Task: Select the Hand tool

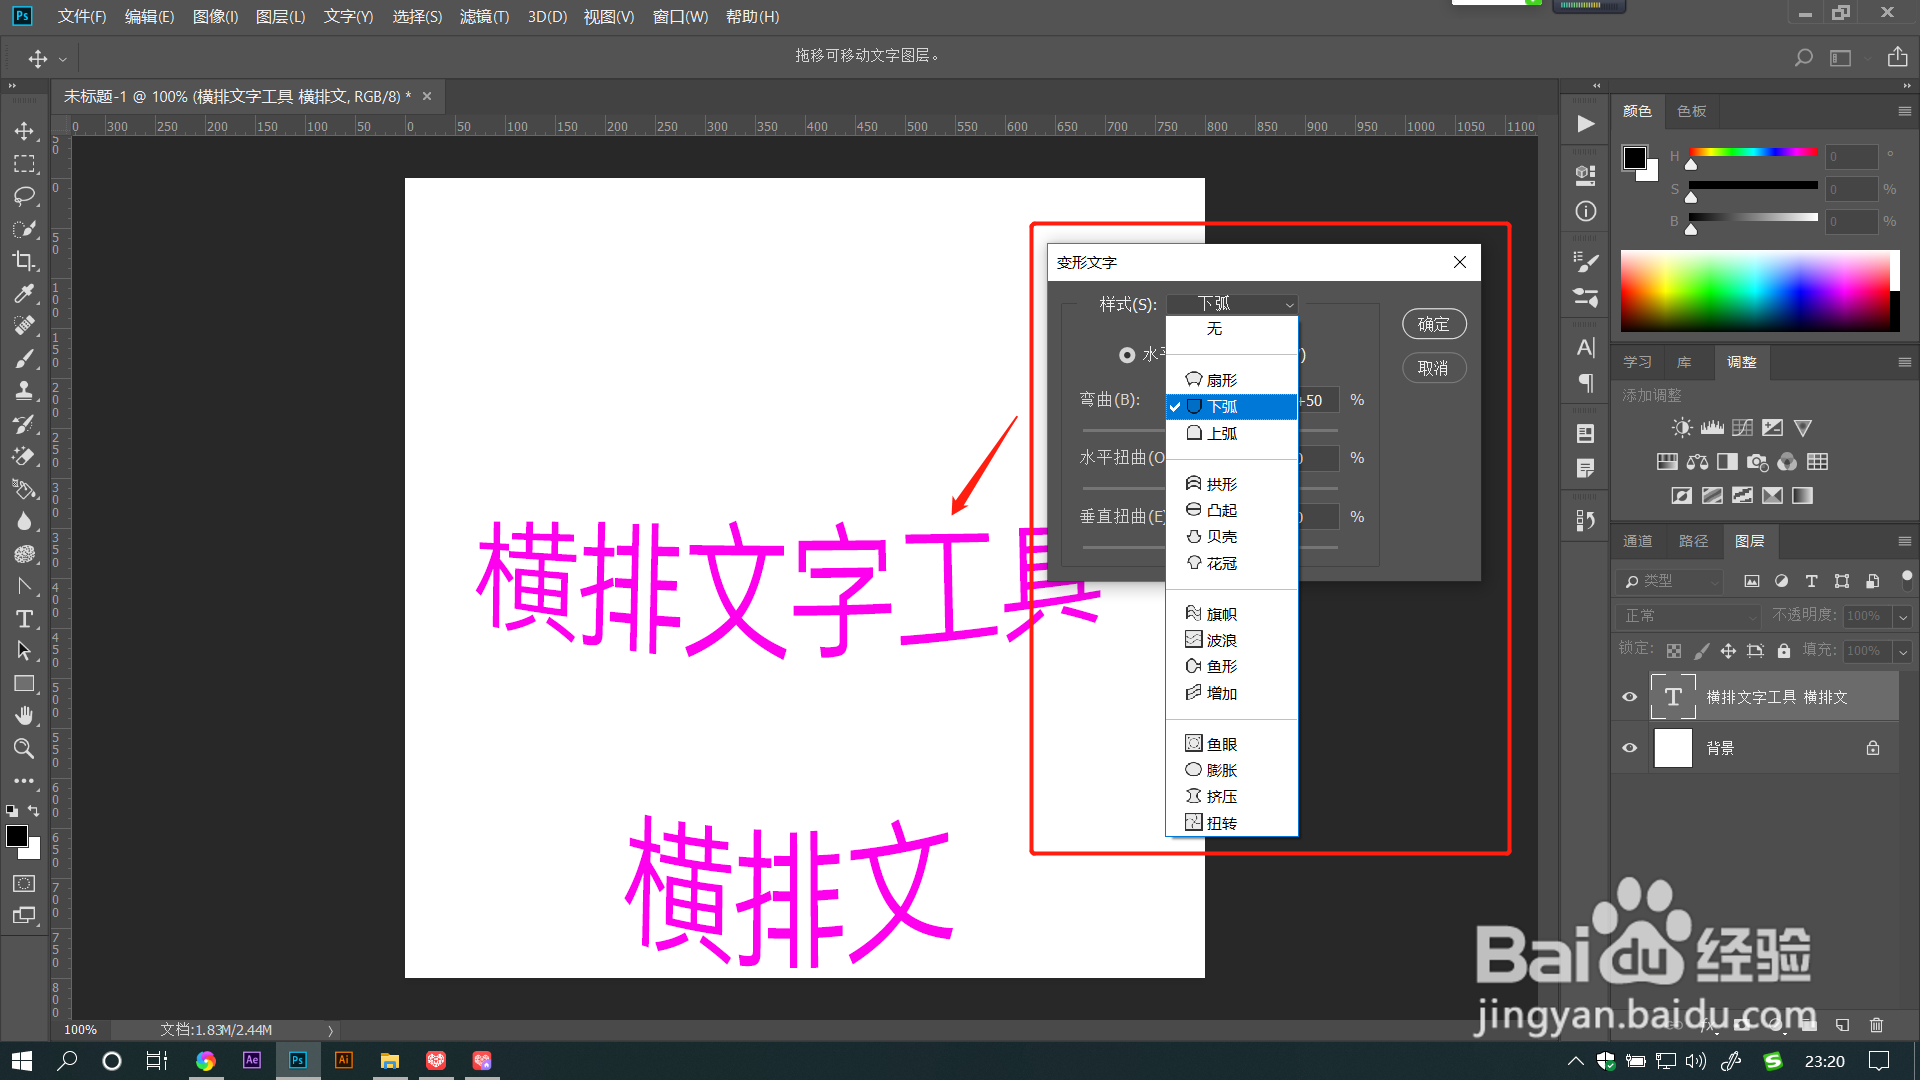Action: coord(24,716)
